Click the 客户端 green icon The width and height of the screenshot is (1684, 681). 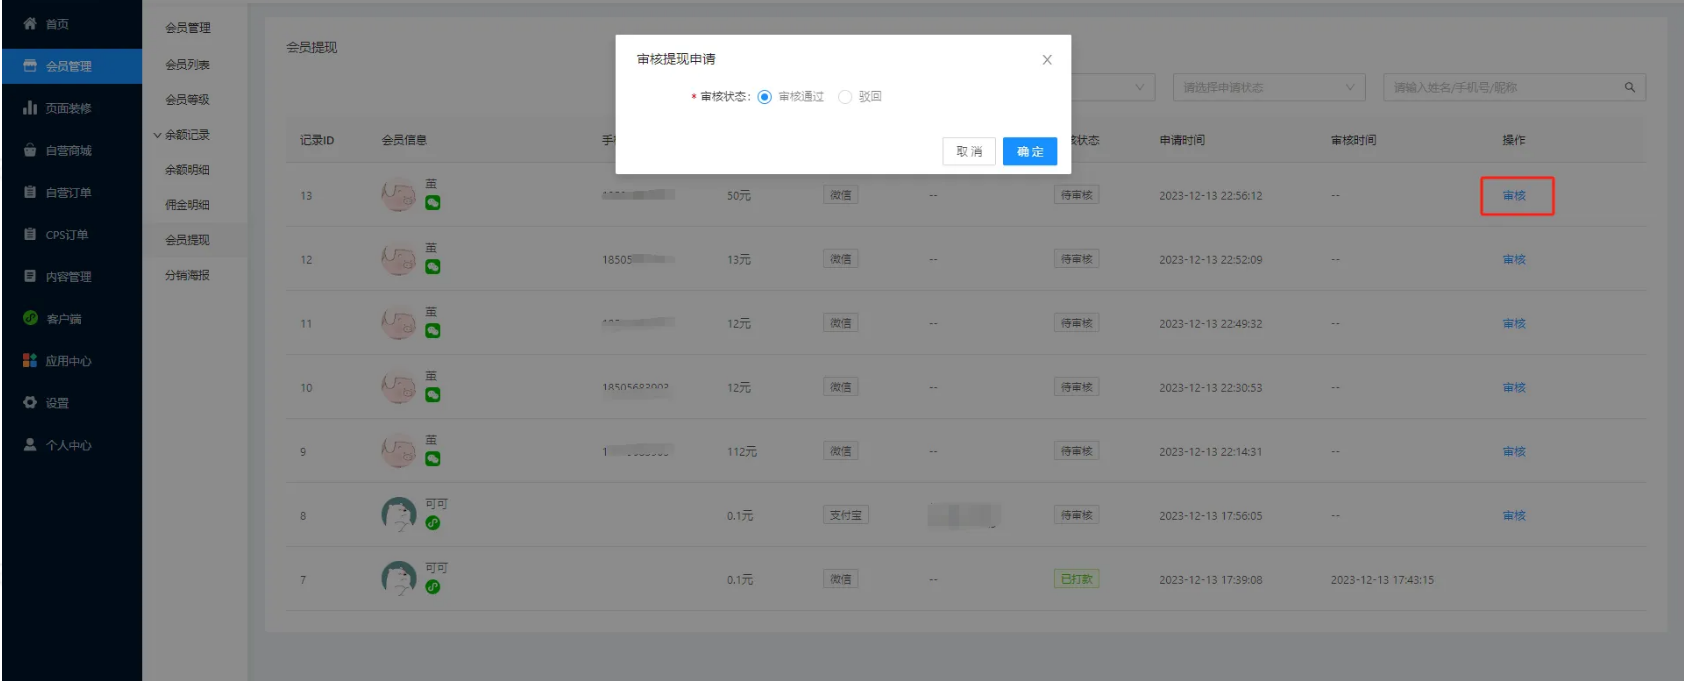click(x=30, y=318)
